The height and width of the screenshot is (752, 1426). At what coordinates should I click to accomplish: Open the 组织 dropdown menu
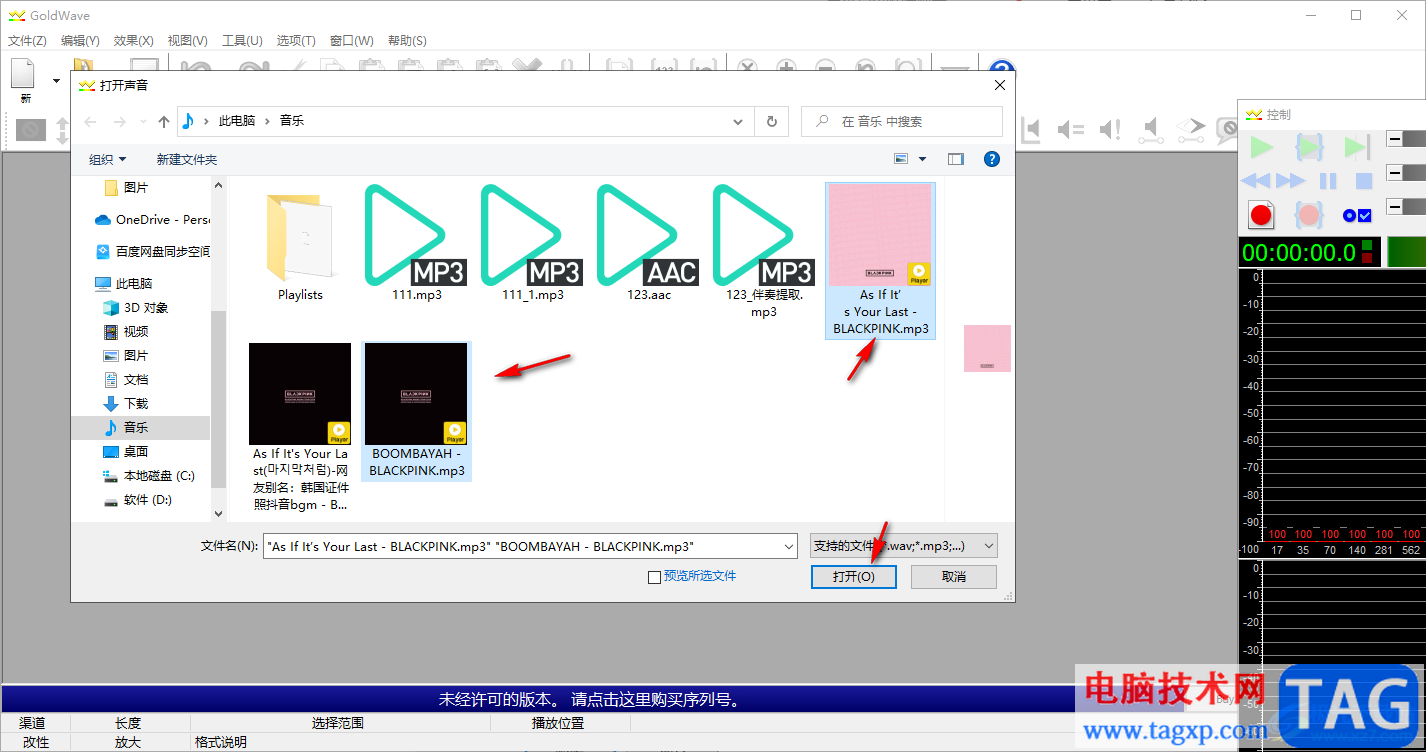tap(108, 159)
